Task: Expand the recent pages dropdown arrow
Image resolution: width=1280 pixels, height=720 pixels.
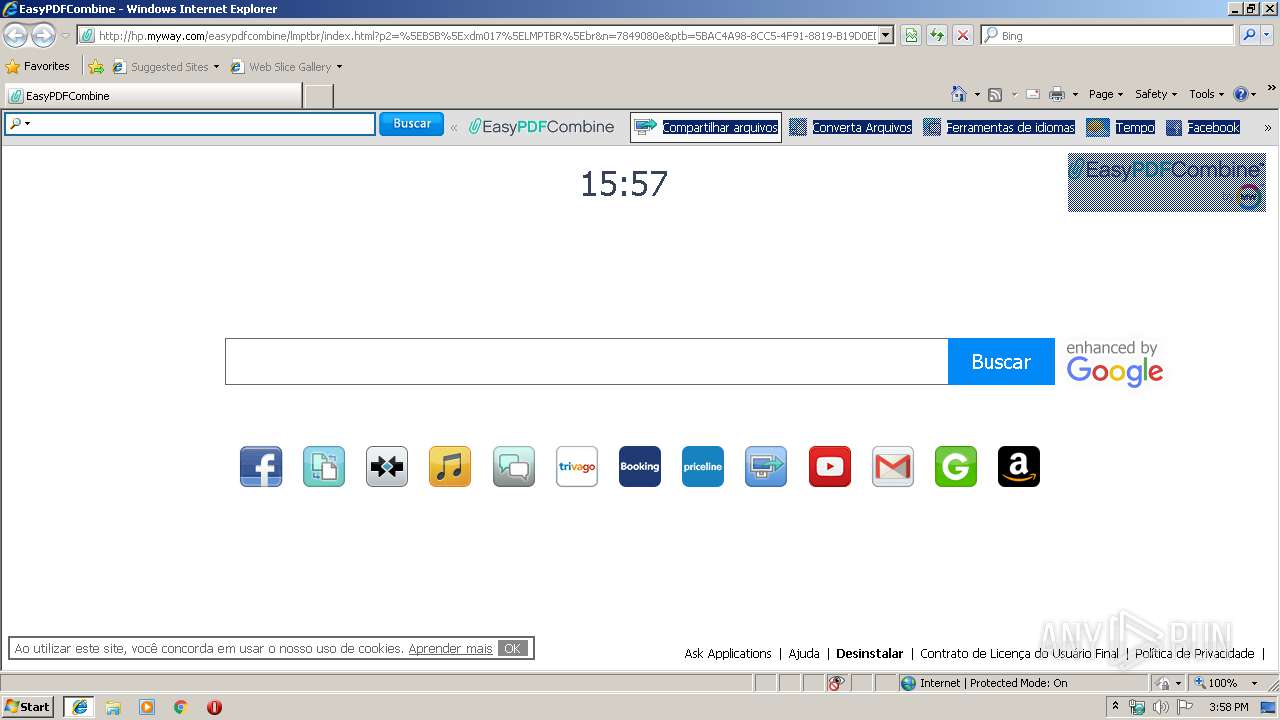Action: [65, 36]
